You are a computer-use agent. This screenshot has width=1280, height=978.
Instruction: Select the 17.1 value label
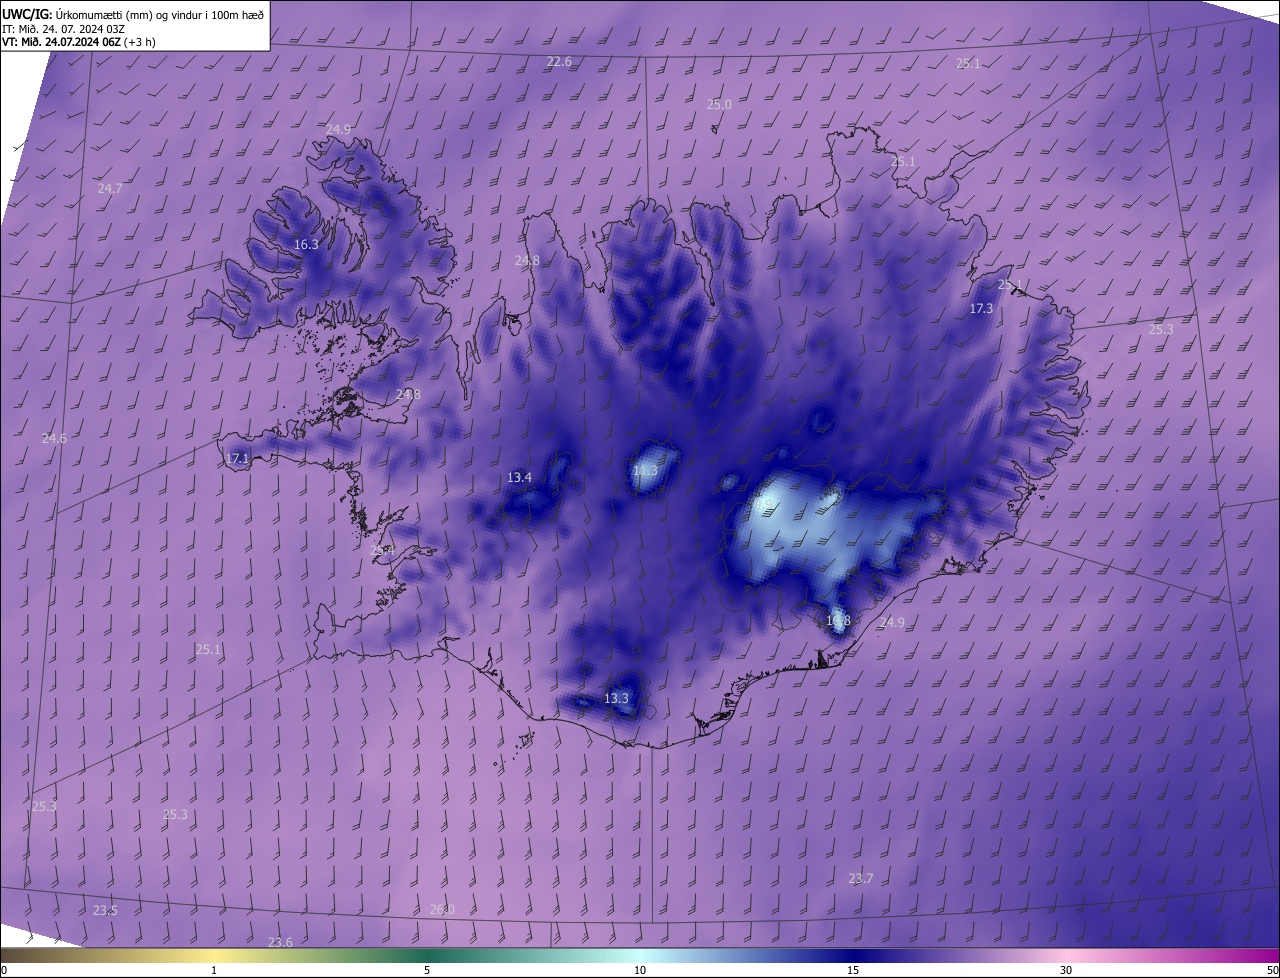[237, 459]
